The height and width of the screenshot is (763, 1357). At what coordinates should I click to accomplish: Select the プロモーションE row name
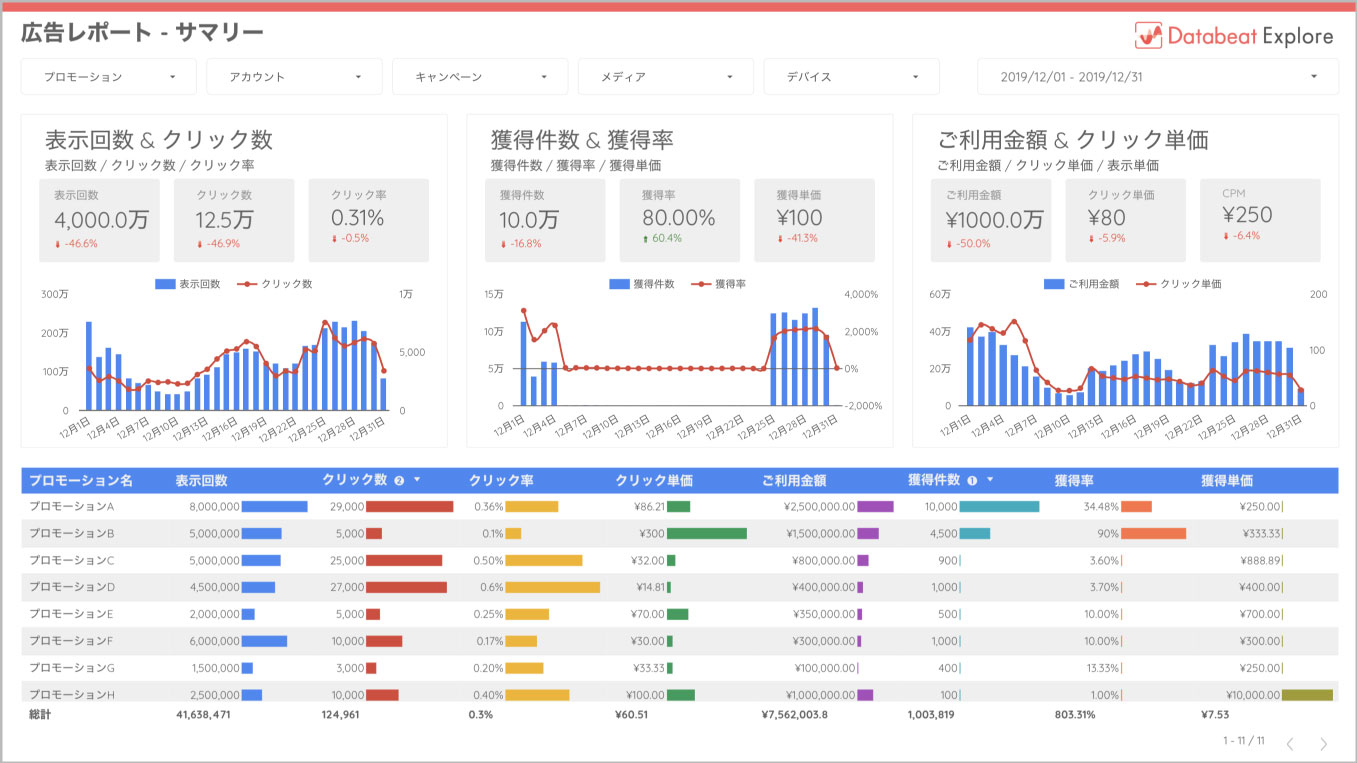72,614
